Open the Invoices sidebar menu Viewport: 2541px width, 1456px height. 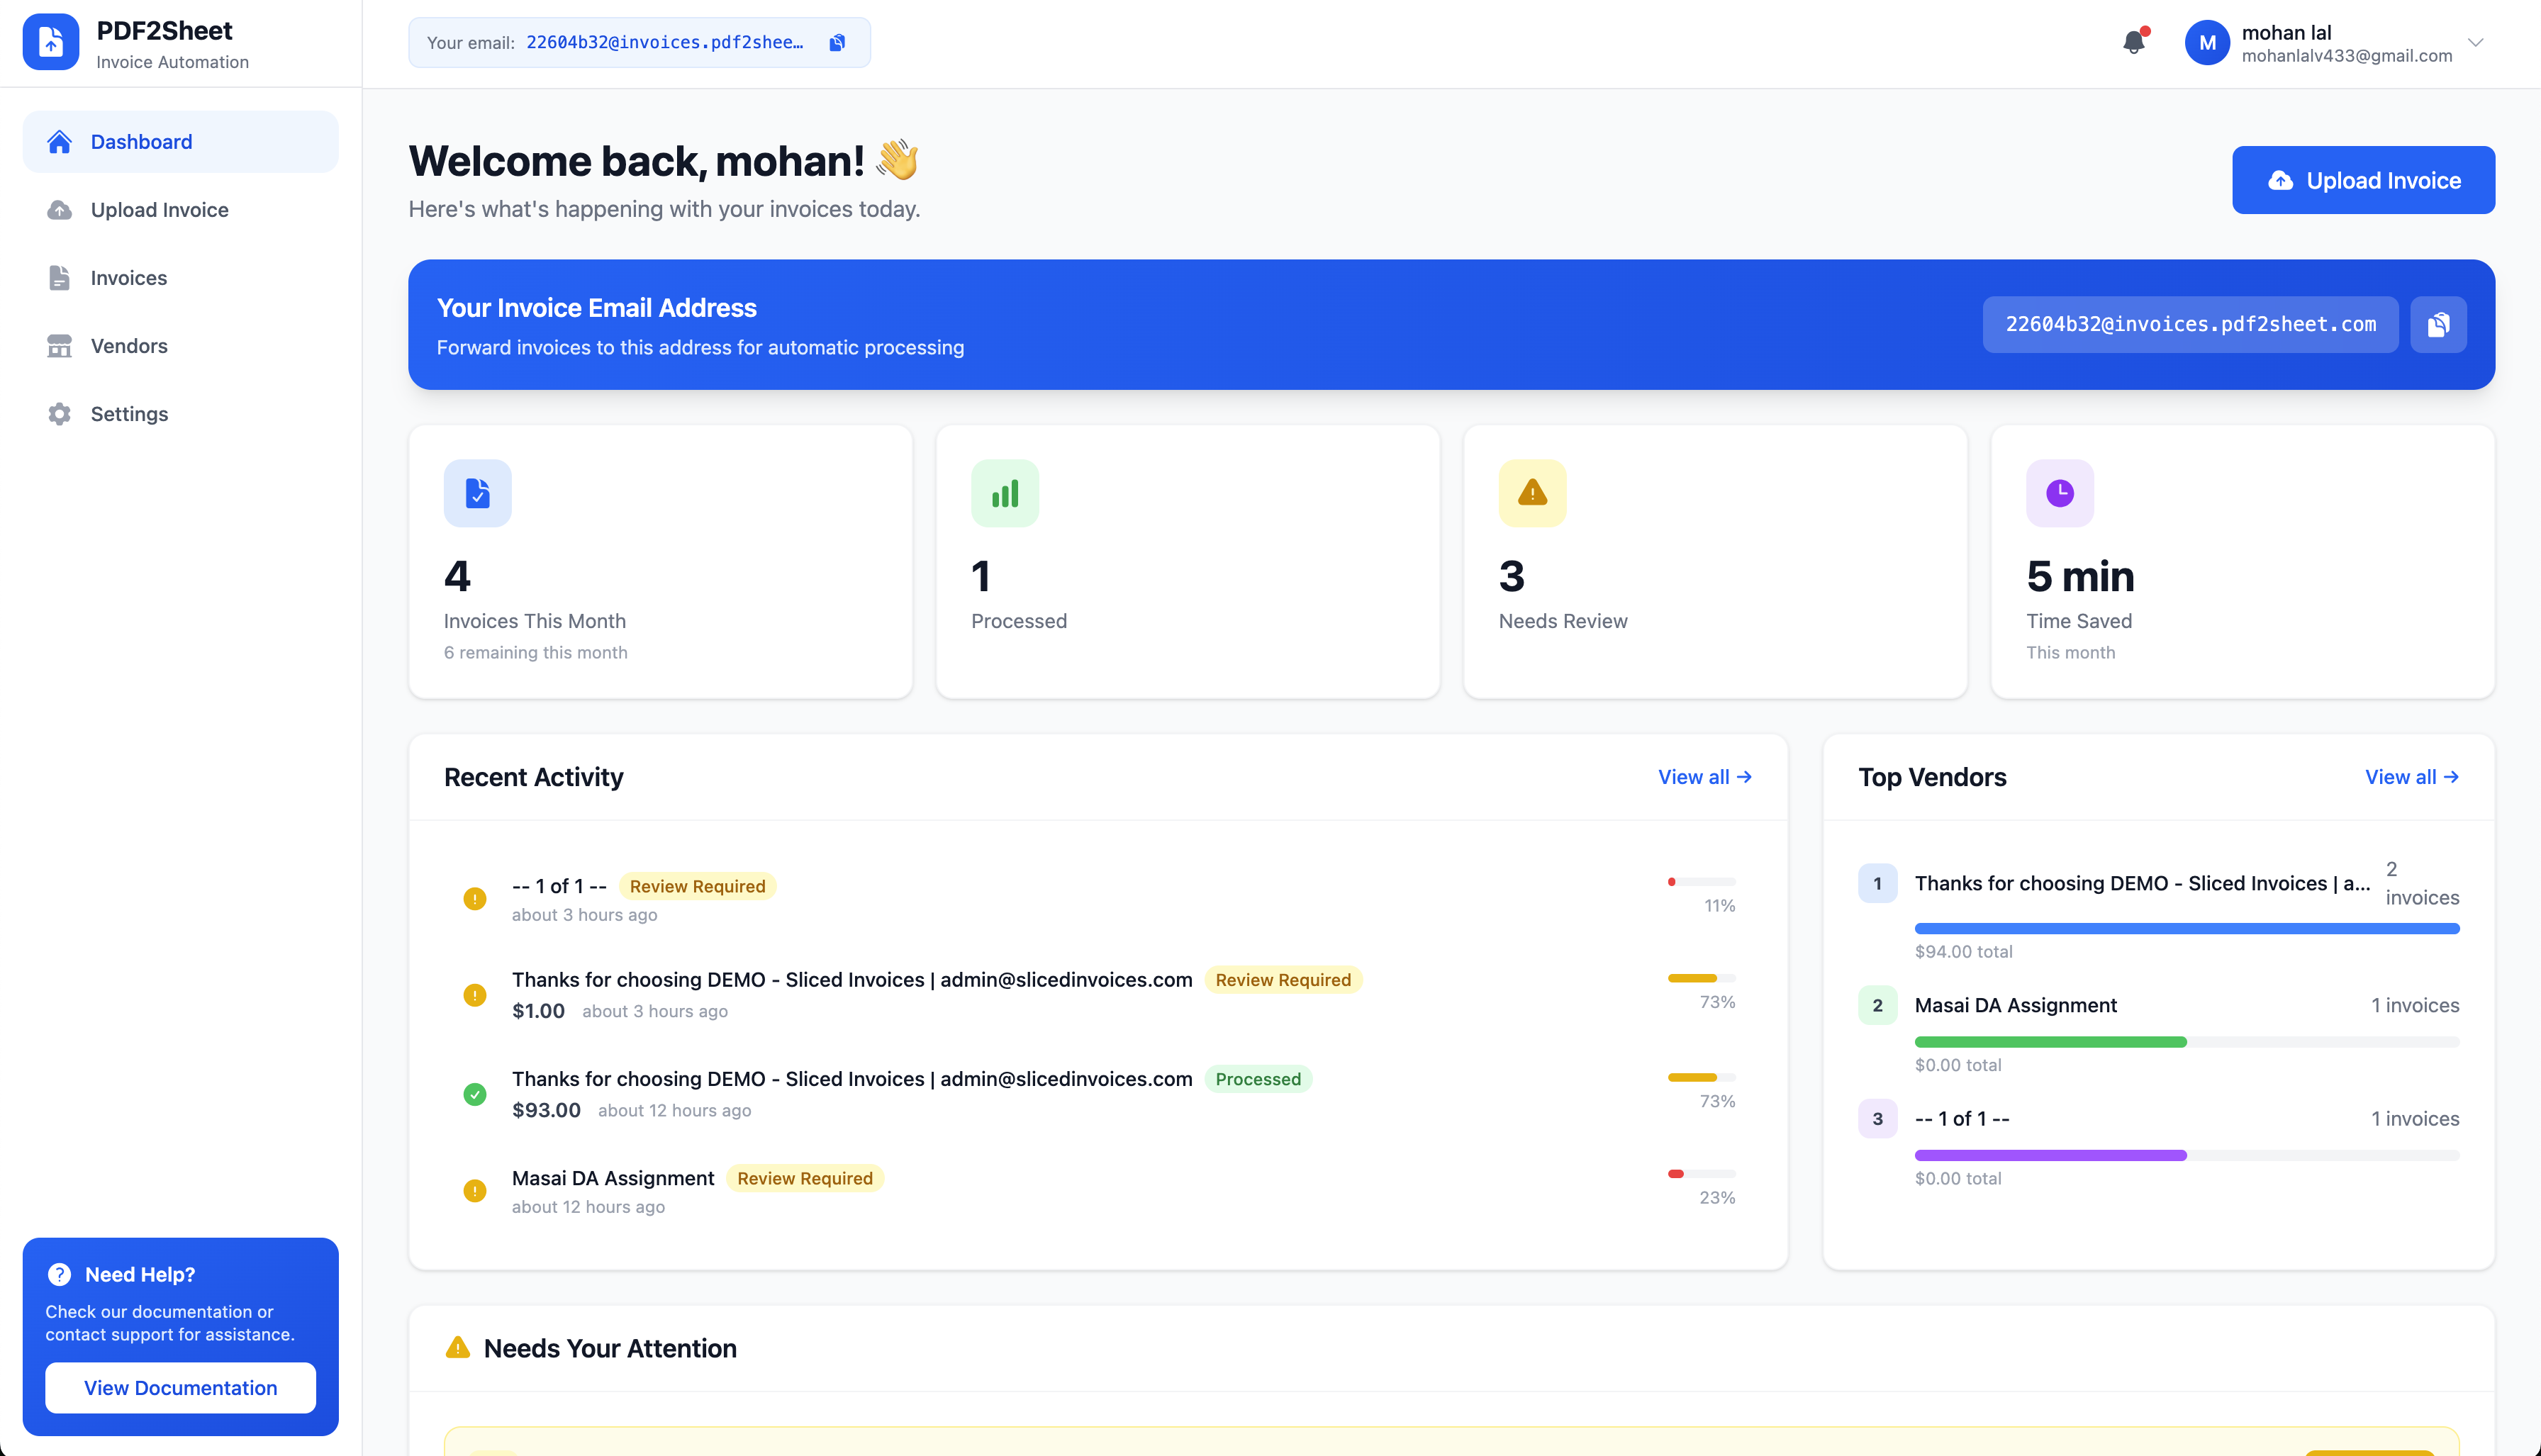128,277
